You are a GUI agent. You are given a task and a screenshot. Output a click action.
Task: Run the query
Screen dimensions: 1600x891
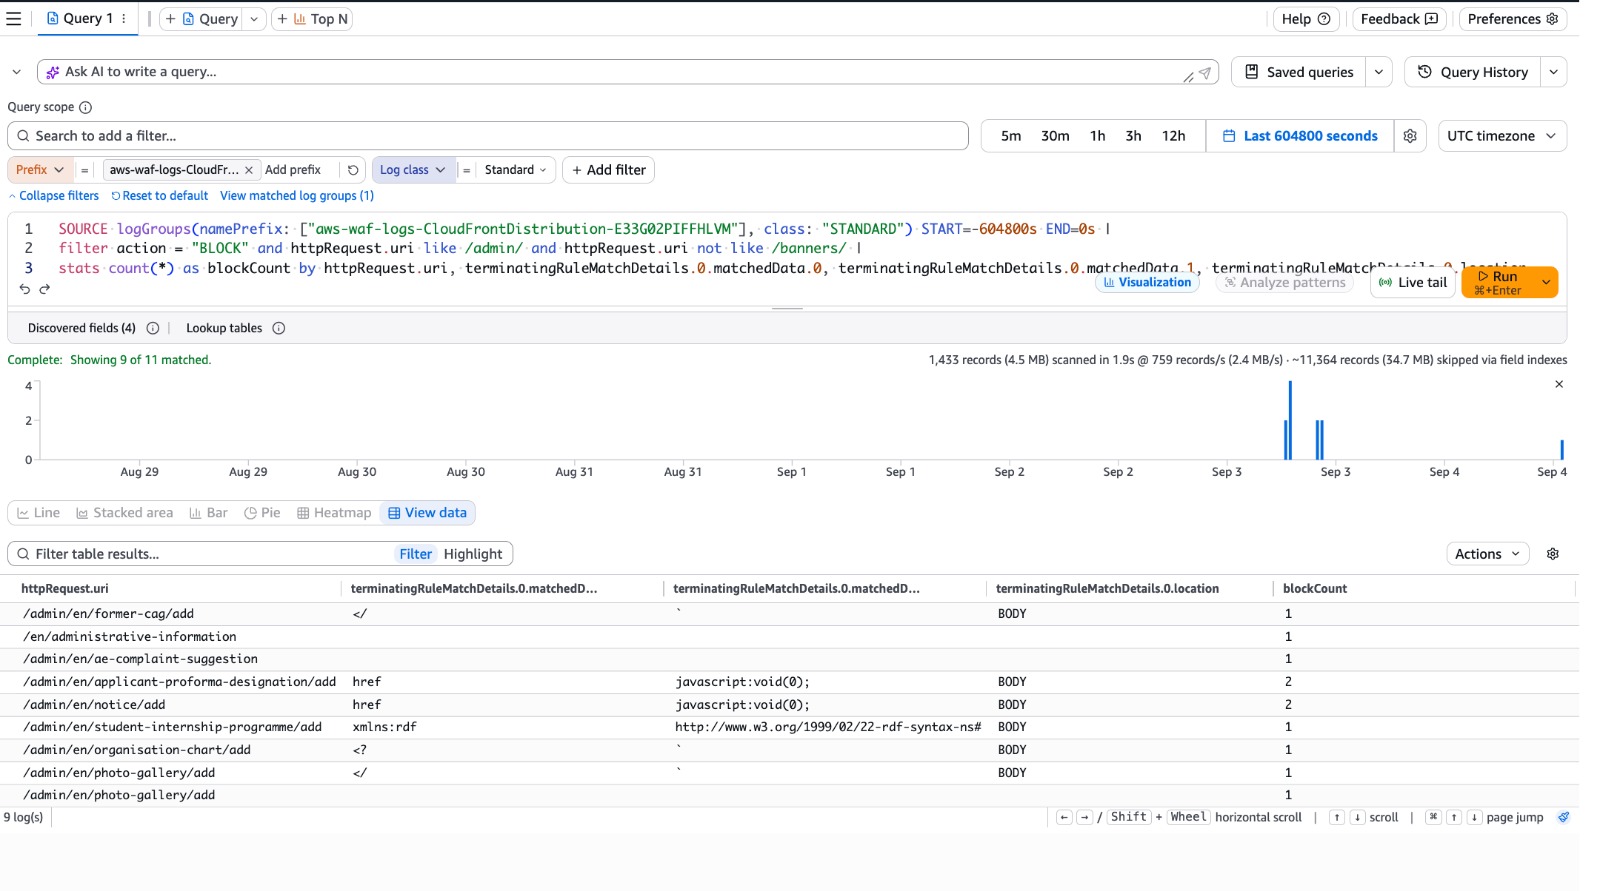pyautogui.click(x=1498, y=283)
